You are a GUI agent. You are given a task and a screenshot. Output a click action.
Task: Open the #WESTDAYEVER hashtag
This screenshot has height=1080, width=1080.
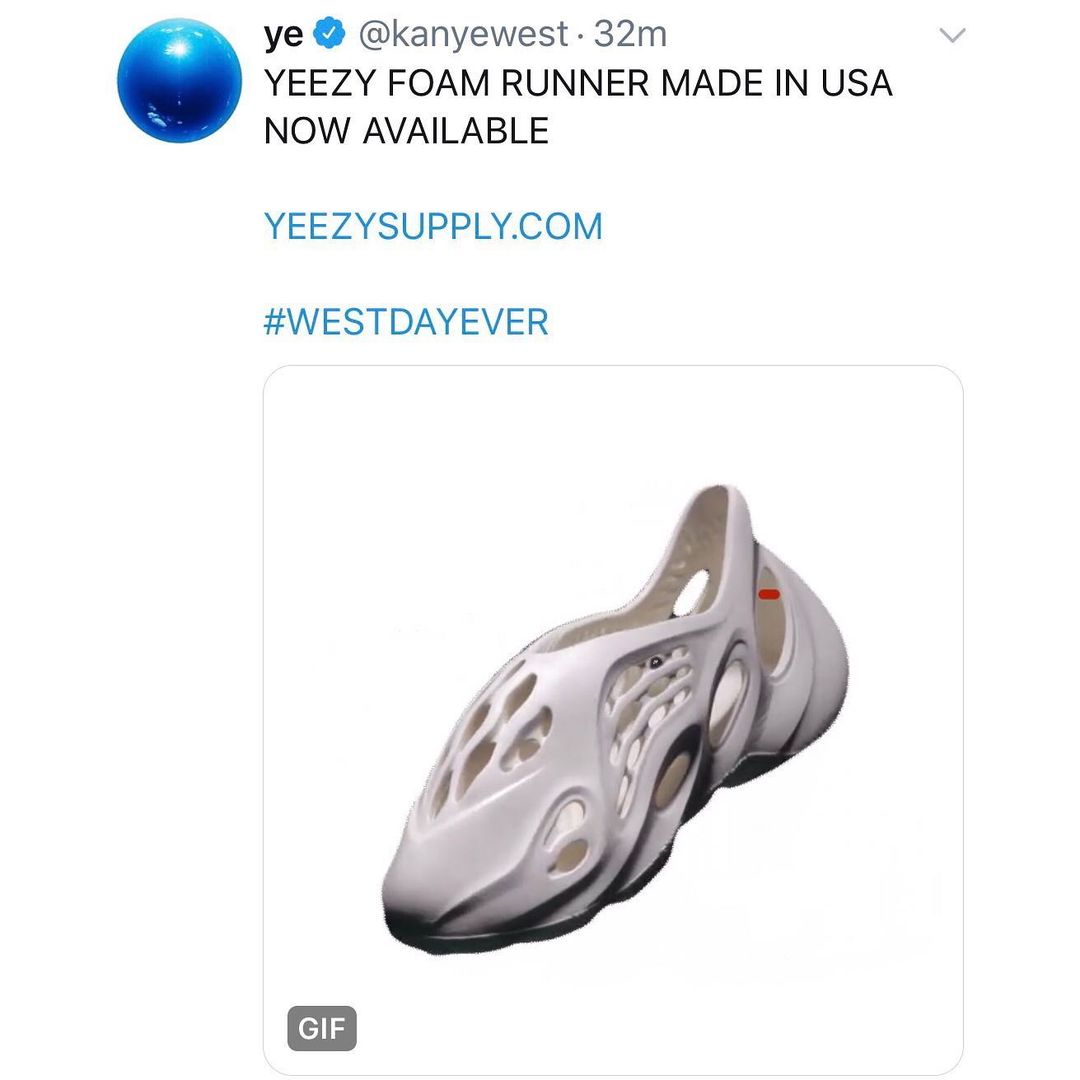(406, 322)
